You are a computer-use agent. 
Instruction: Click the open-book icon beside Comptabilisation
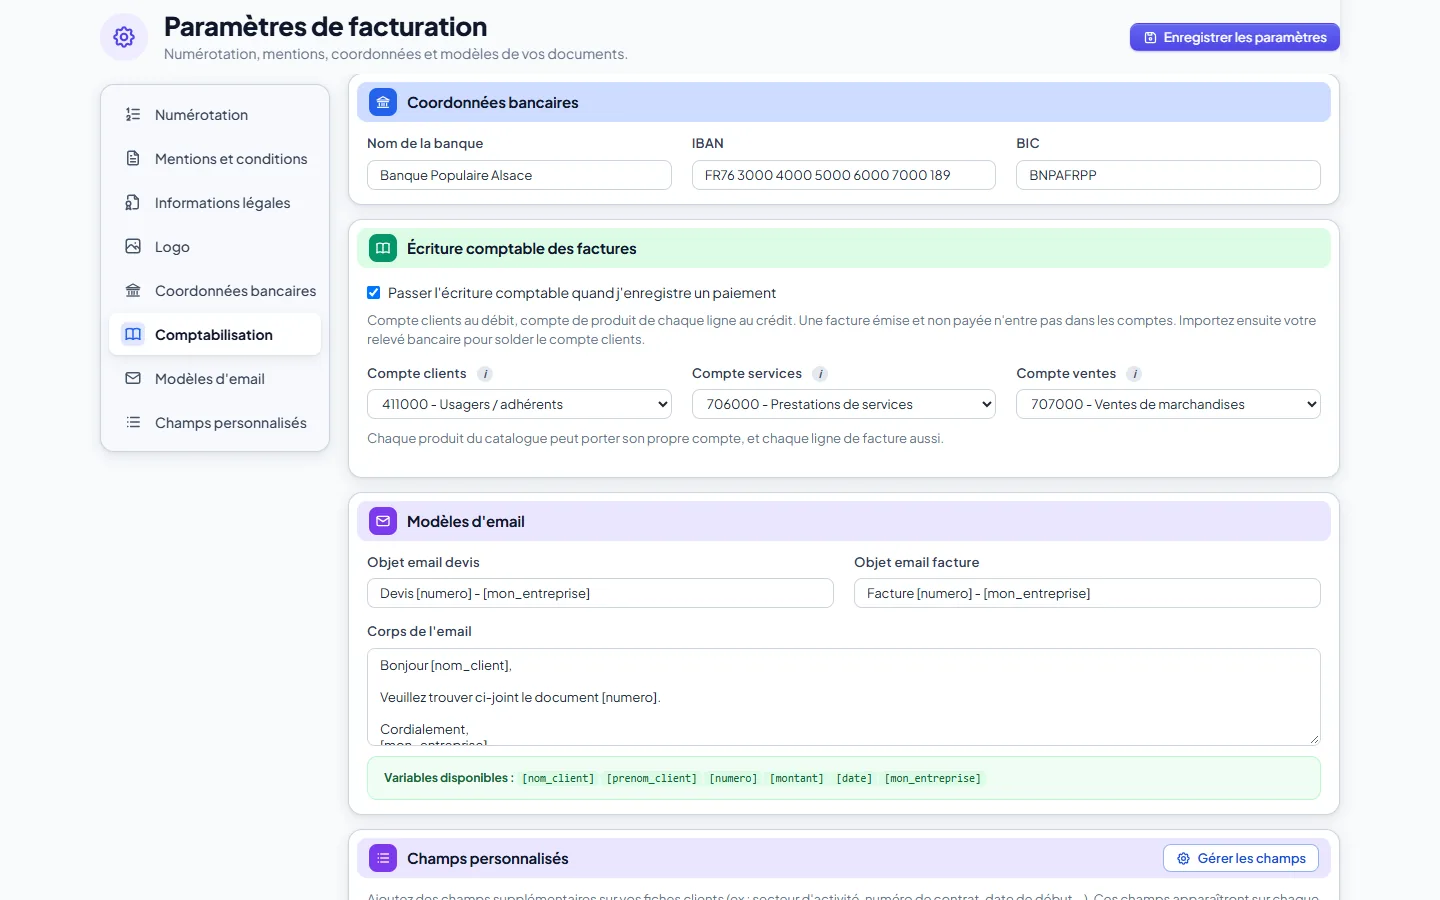click(x=133, y=334)
